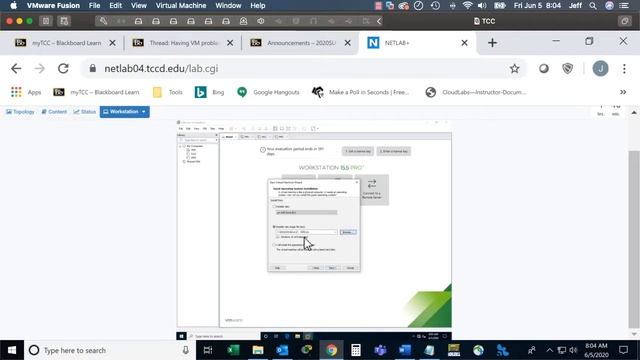Select the Installer disc image file radio option

click(x=274, y=227)
